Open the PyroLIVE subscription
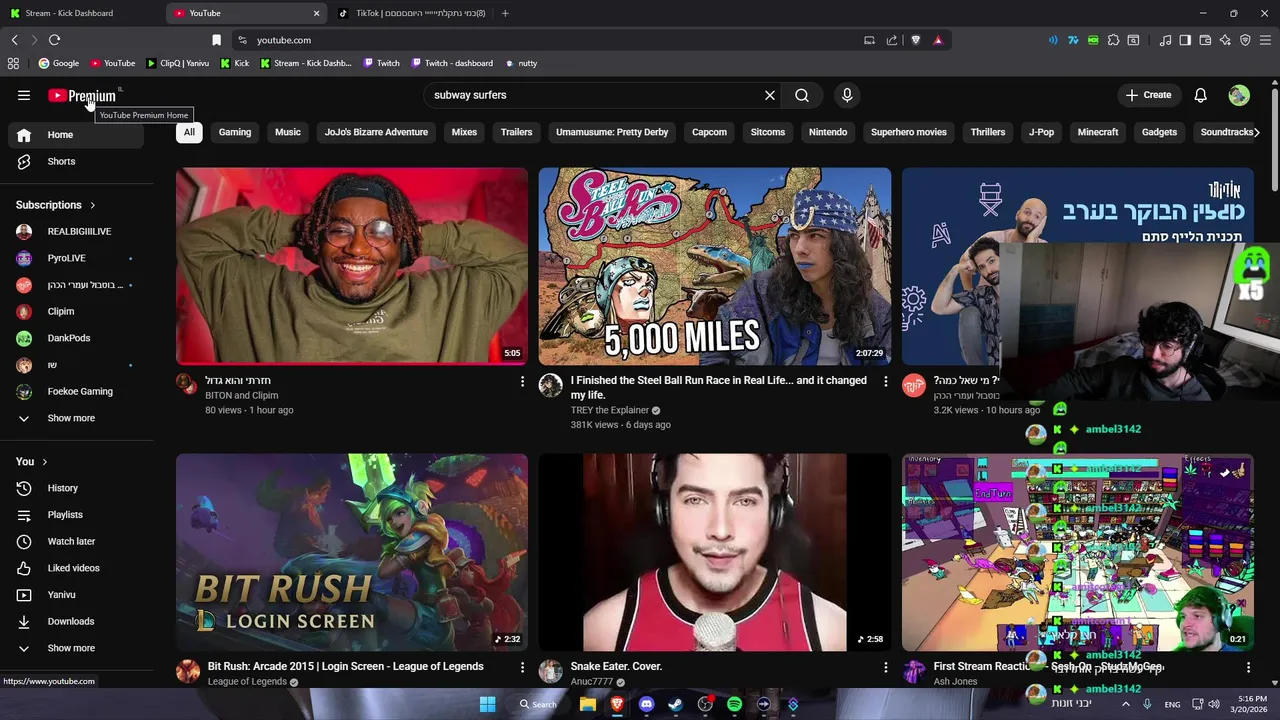Image resolution: width=1280 pixels, height=720 pixels. click(76, 258)
